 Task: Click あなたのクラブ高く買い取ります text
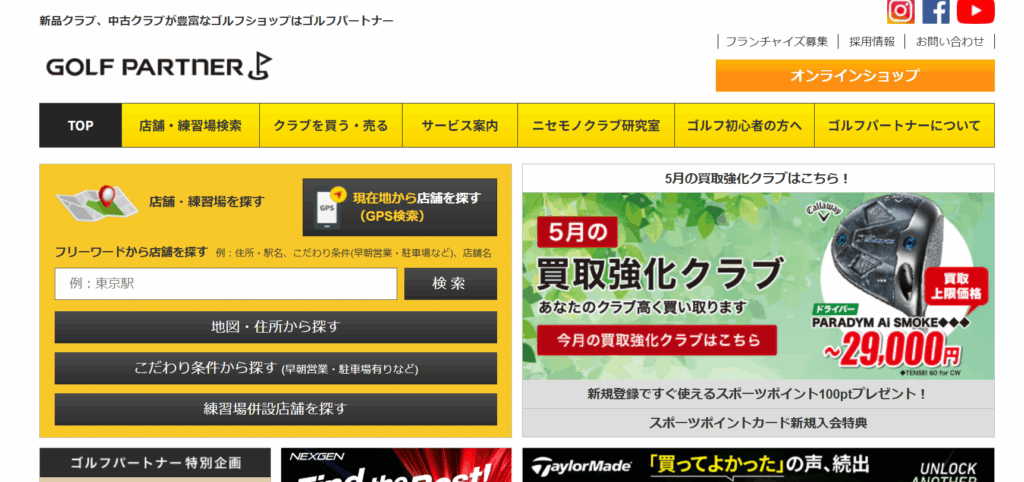point(643,306)
